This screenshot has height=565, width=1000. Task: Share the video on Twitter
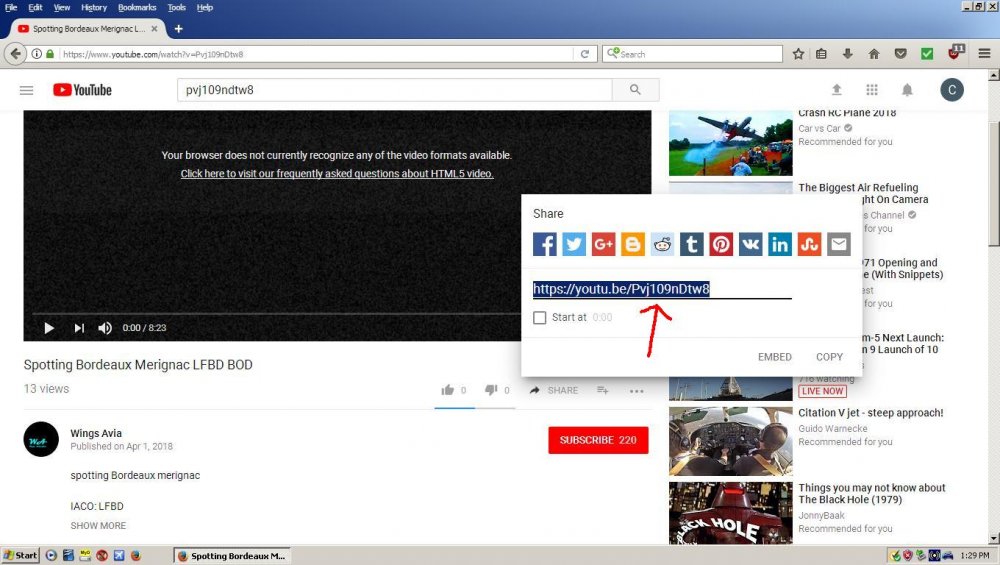574,244
